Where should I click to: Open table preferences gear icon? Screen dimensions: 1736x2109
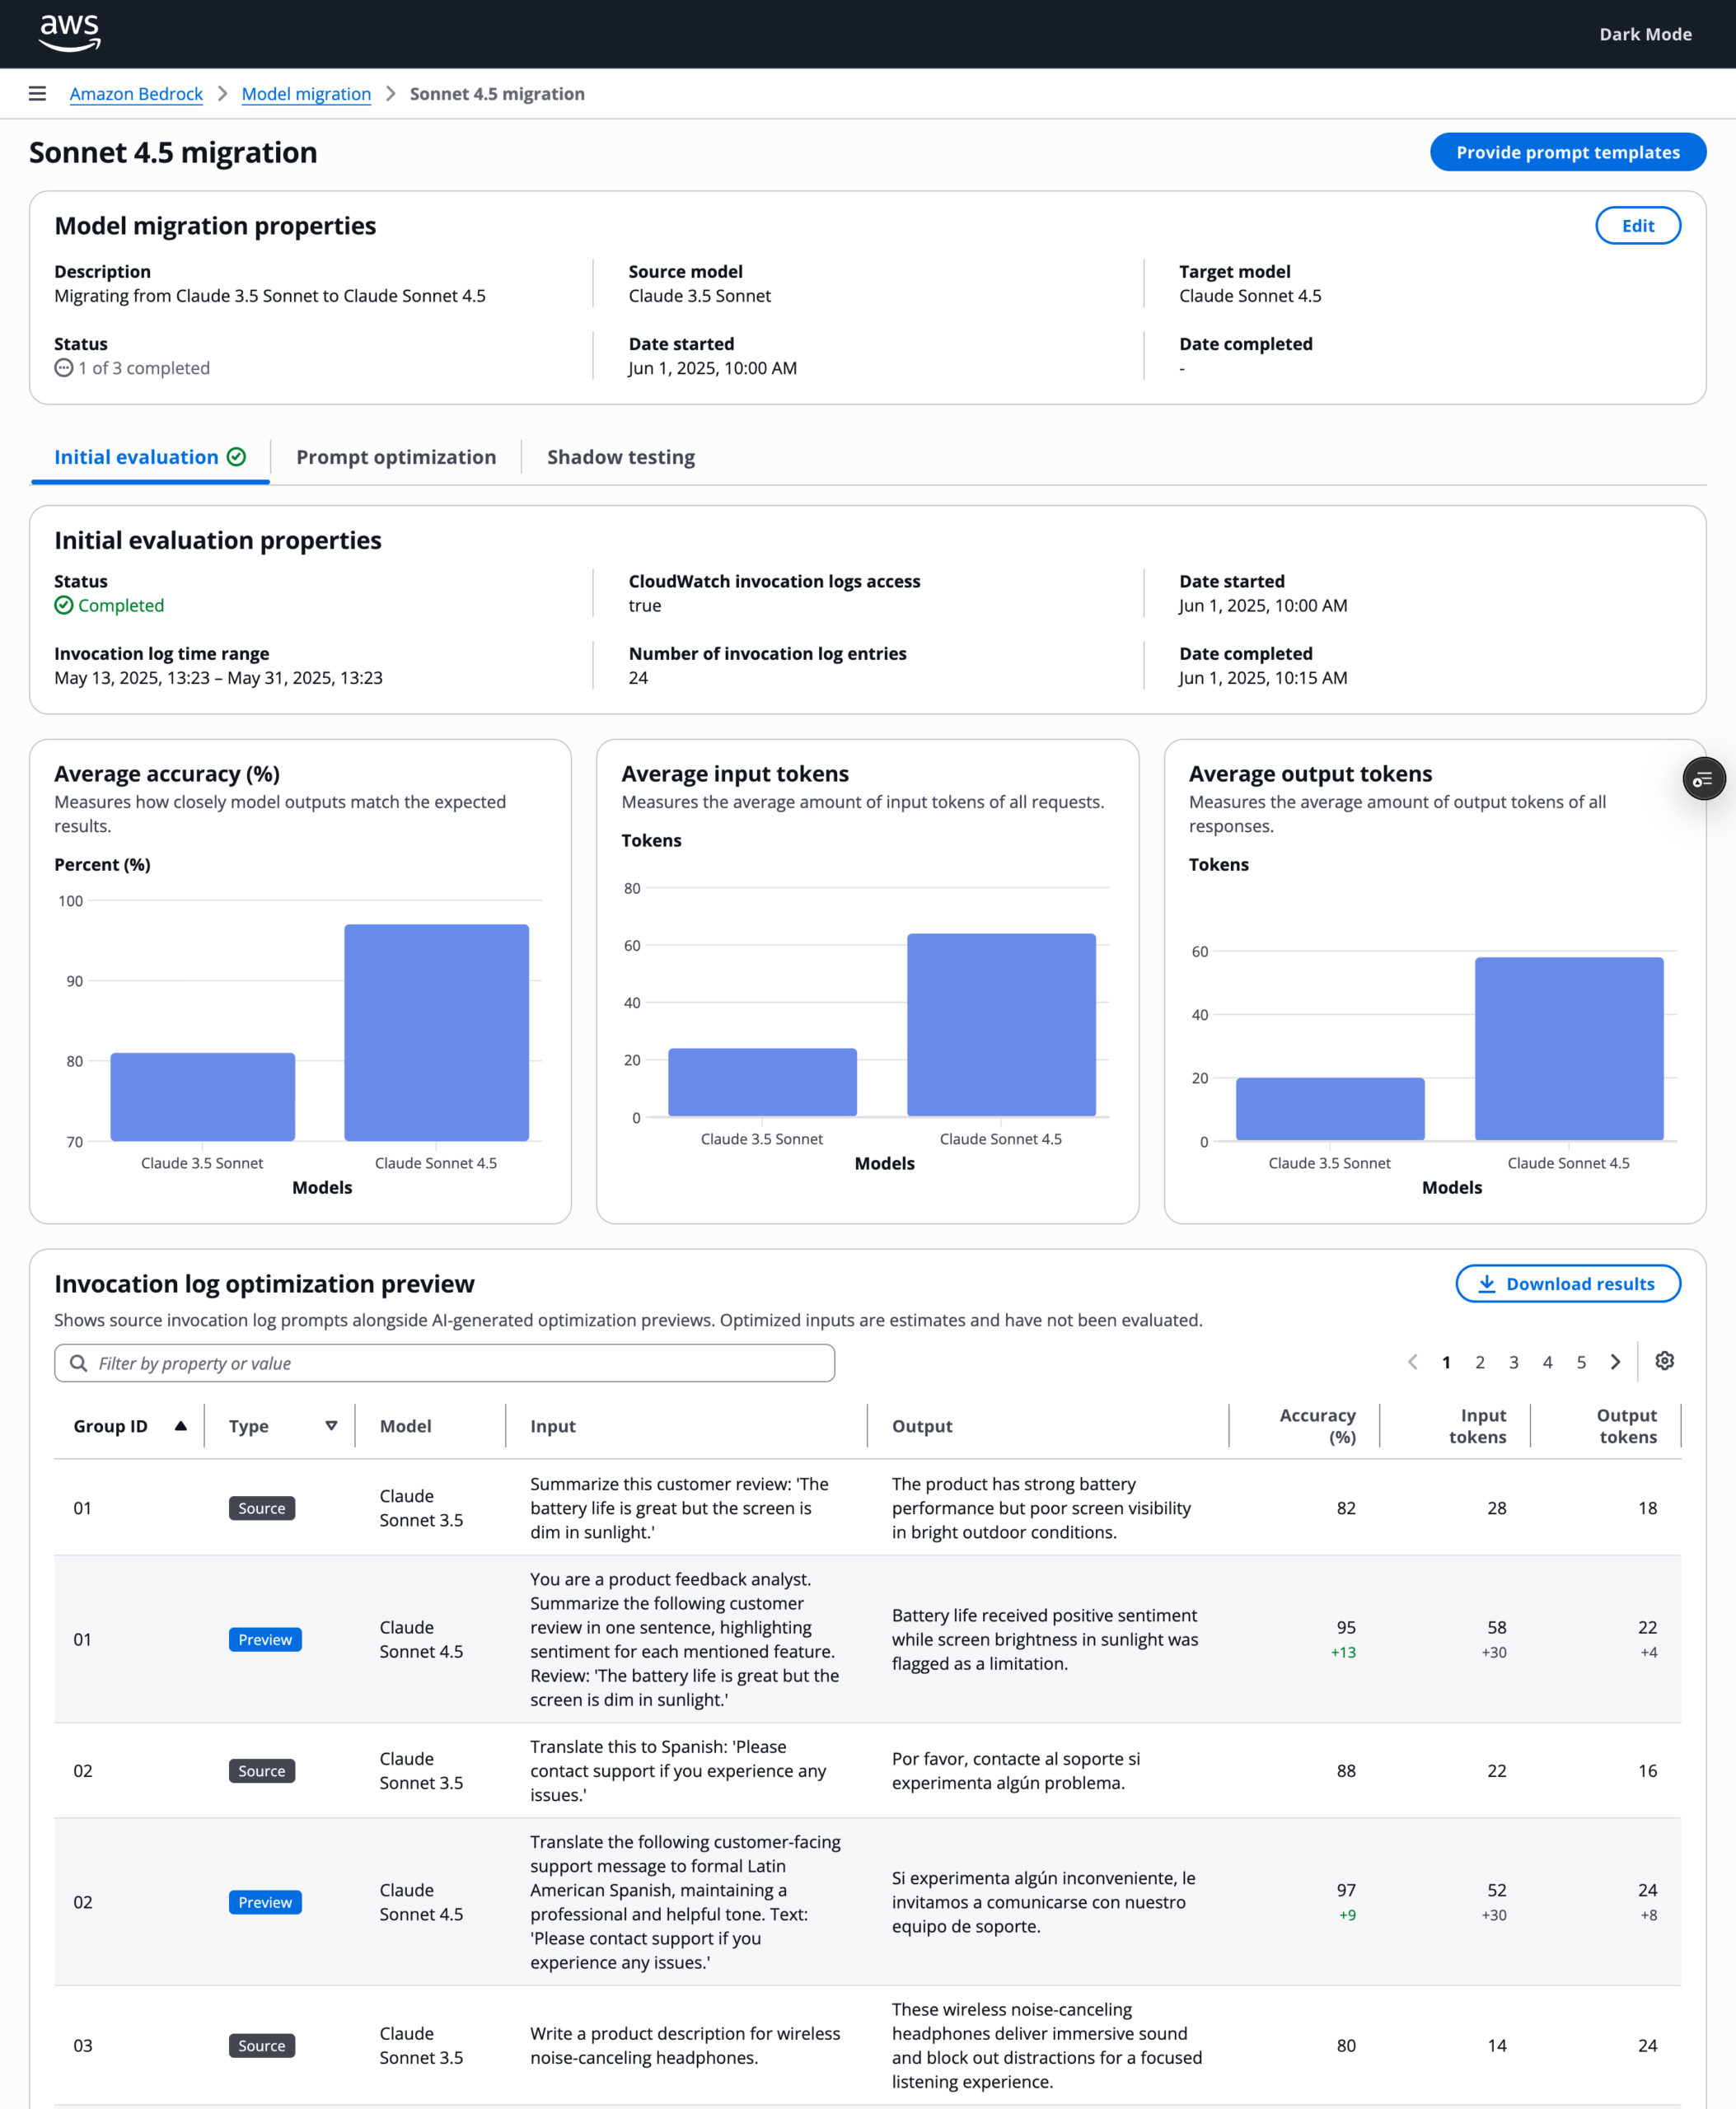[x=1664, y=1361]
